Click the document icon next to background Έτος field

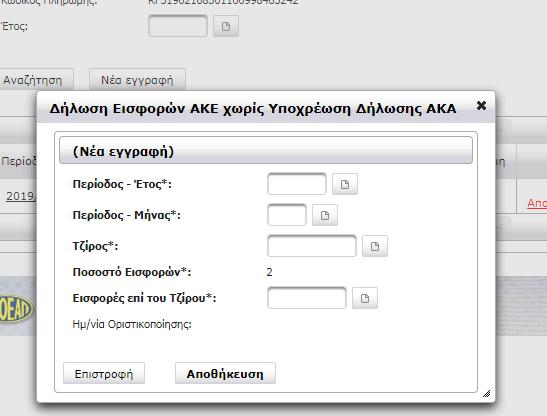pos(226,26)
